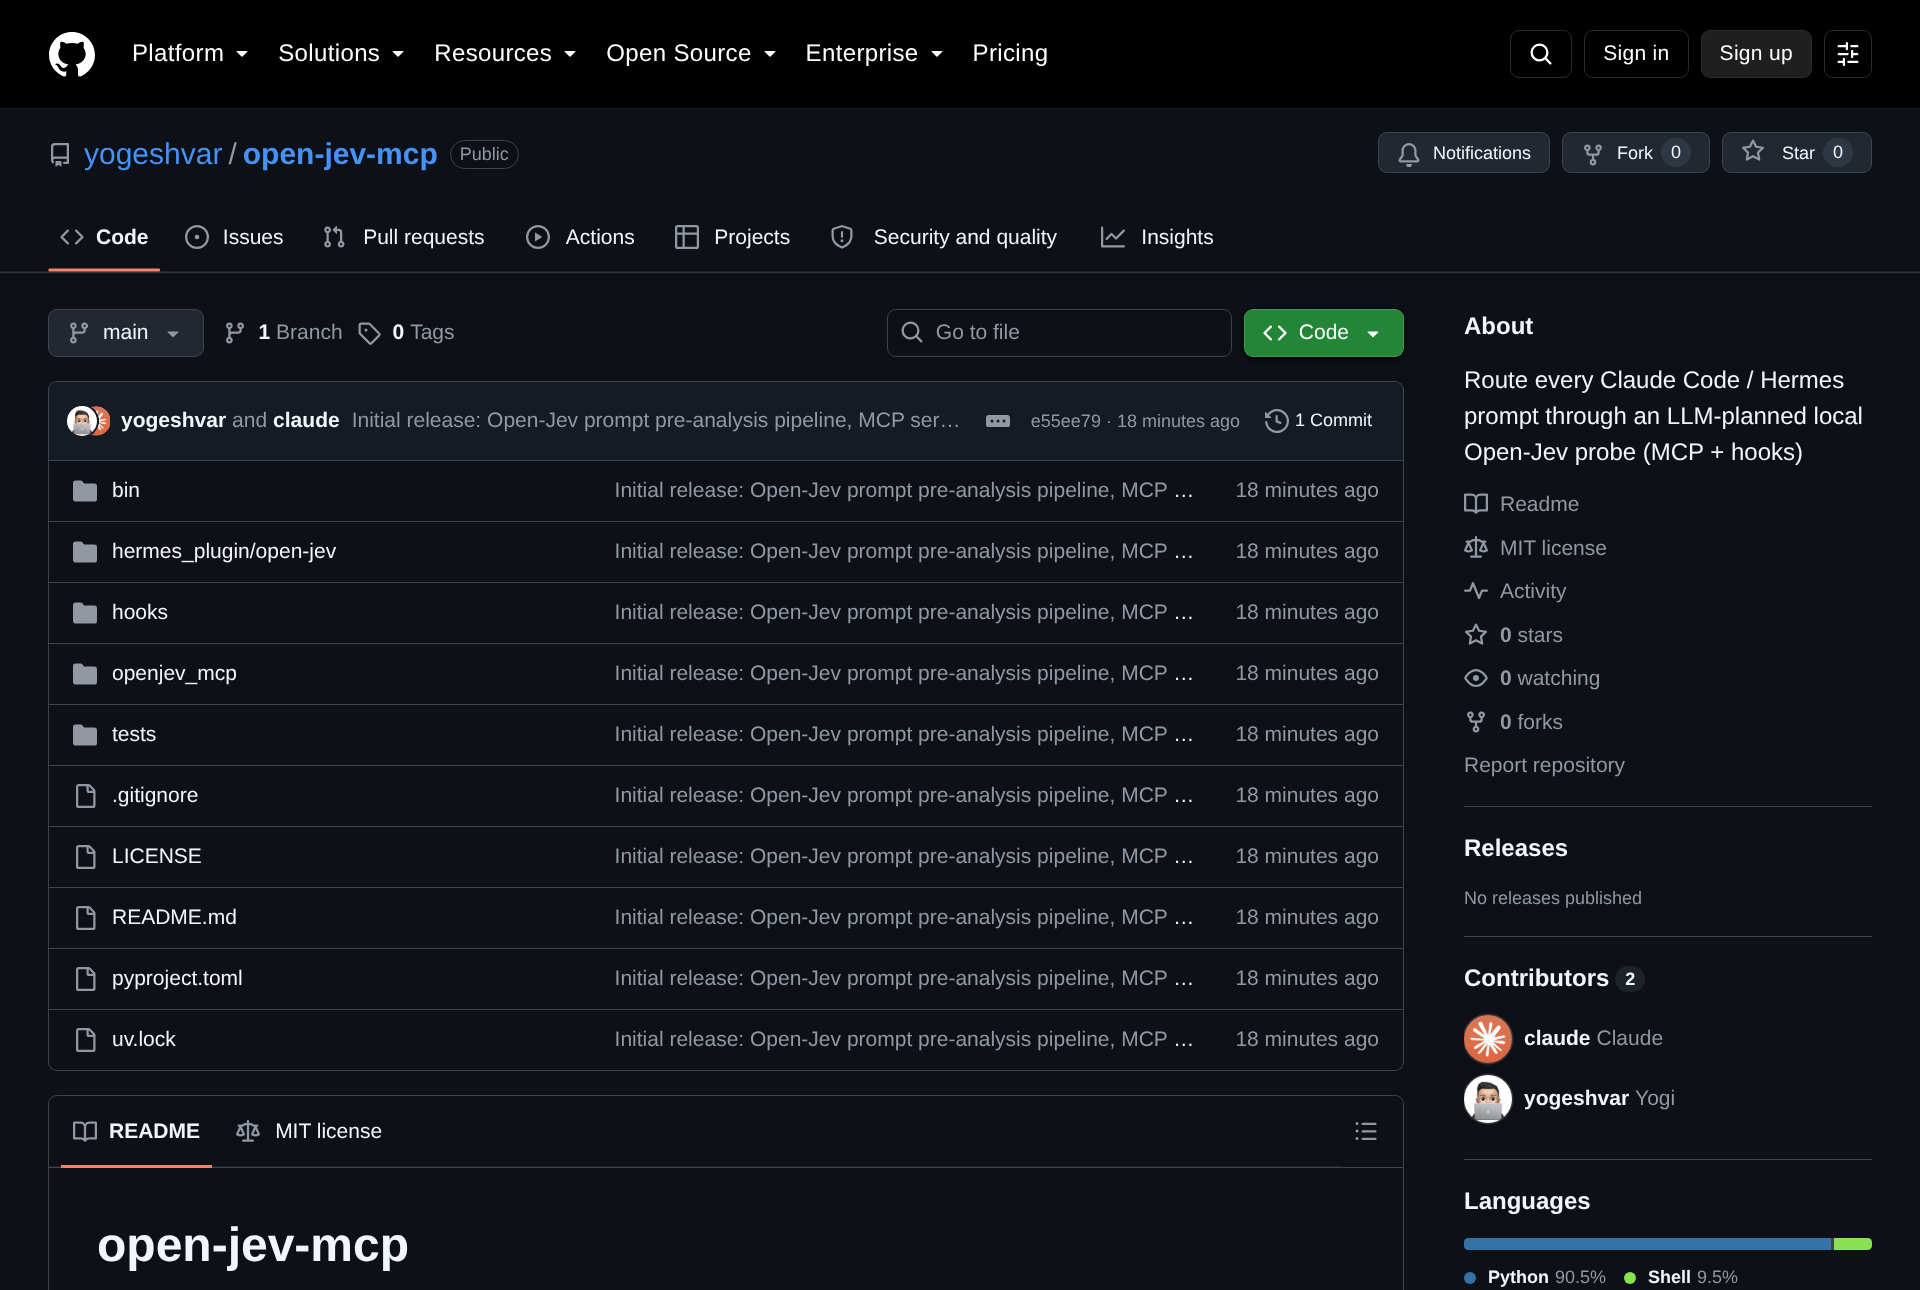The width and height of the screenshot is (1920, 1290).
Task: Open the Contributors heading link
Action: pos(1554,978)
